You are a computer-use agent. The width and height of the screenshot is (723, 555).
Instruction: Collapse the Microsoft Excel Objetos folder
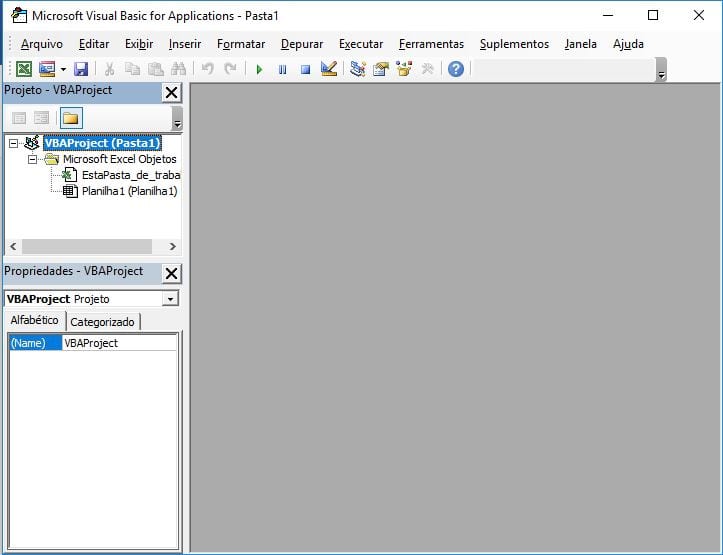click(x=32, y=159)
